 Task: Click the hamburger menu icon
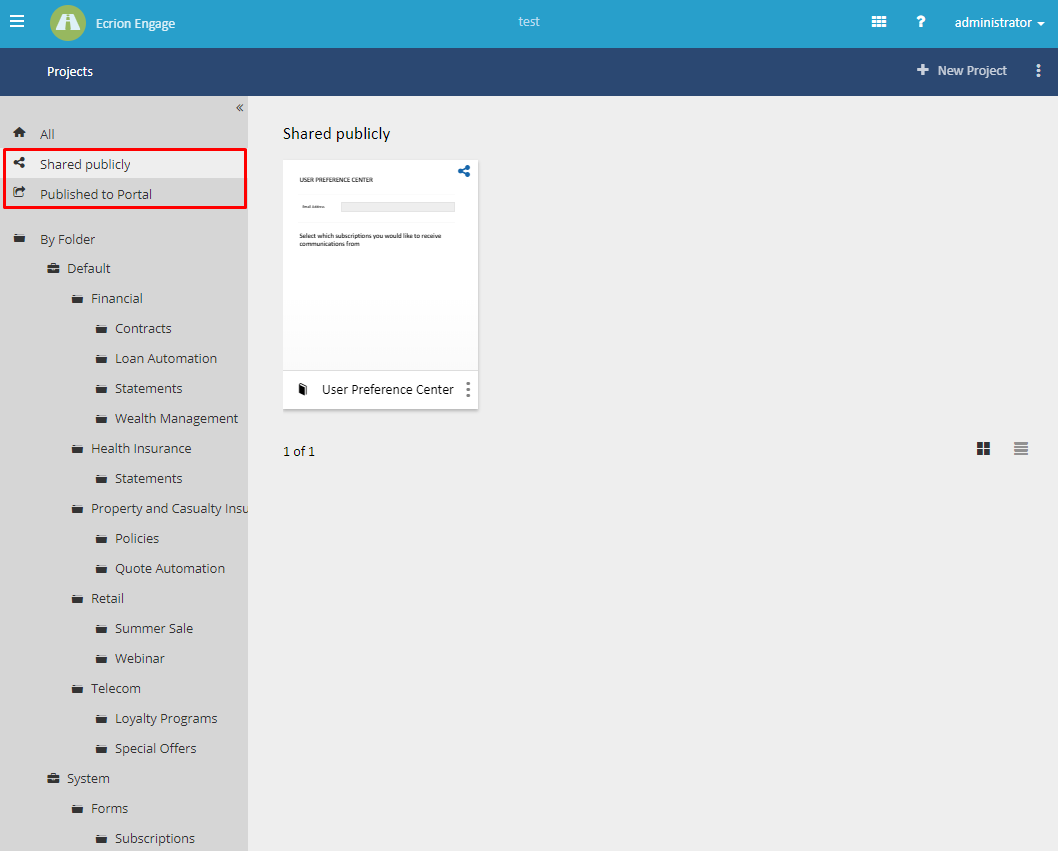coord(17,21)
